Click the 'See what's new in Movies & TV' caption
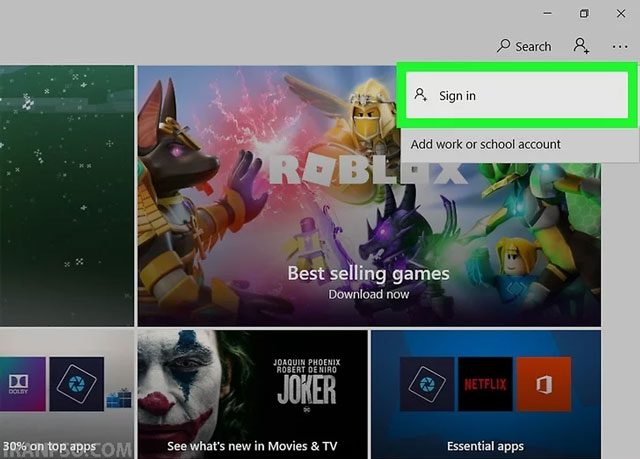 pos(252,446)
